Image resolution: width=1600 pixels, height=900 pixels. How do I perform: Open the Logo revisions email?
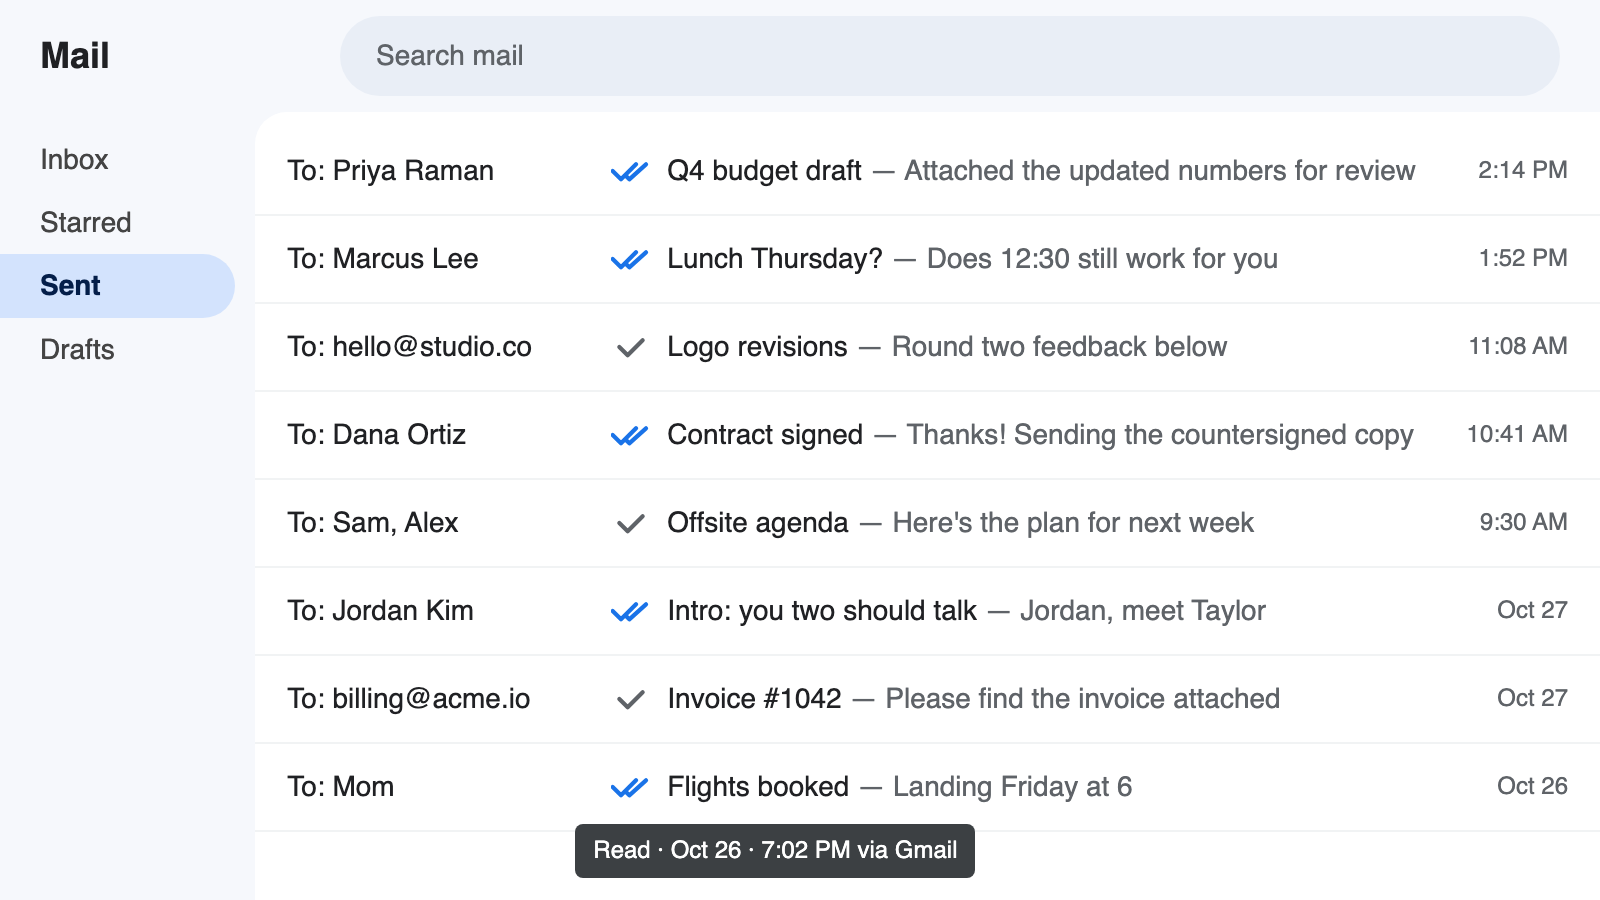click(x=927, y=347)
